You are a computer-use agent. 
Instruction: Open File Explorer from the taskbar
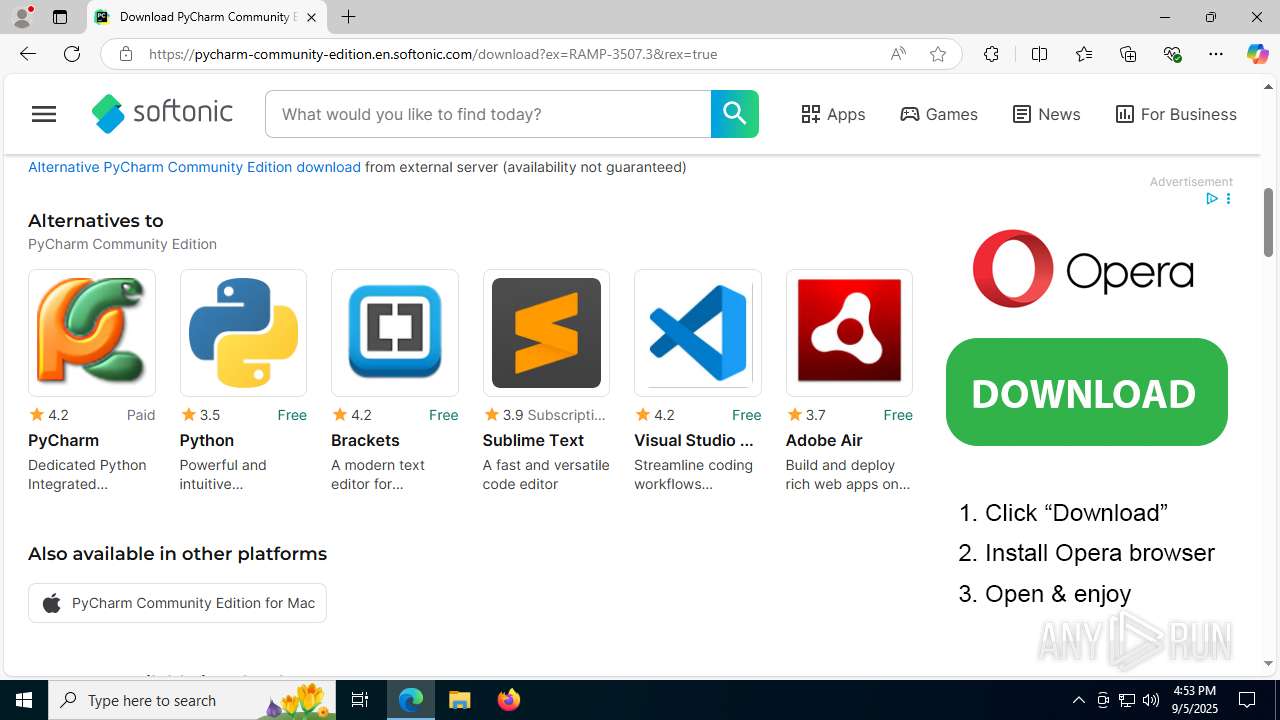point(460,700)
